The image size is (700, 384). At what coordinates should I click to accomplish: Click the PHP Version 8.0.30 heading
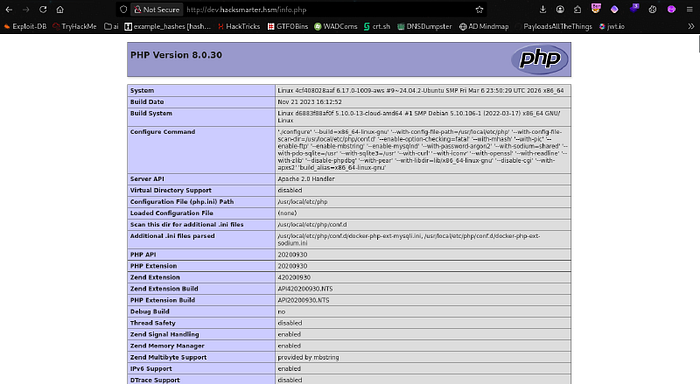click(x=176, y=55)
